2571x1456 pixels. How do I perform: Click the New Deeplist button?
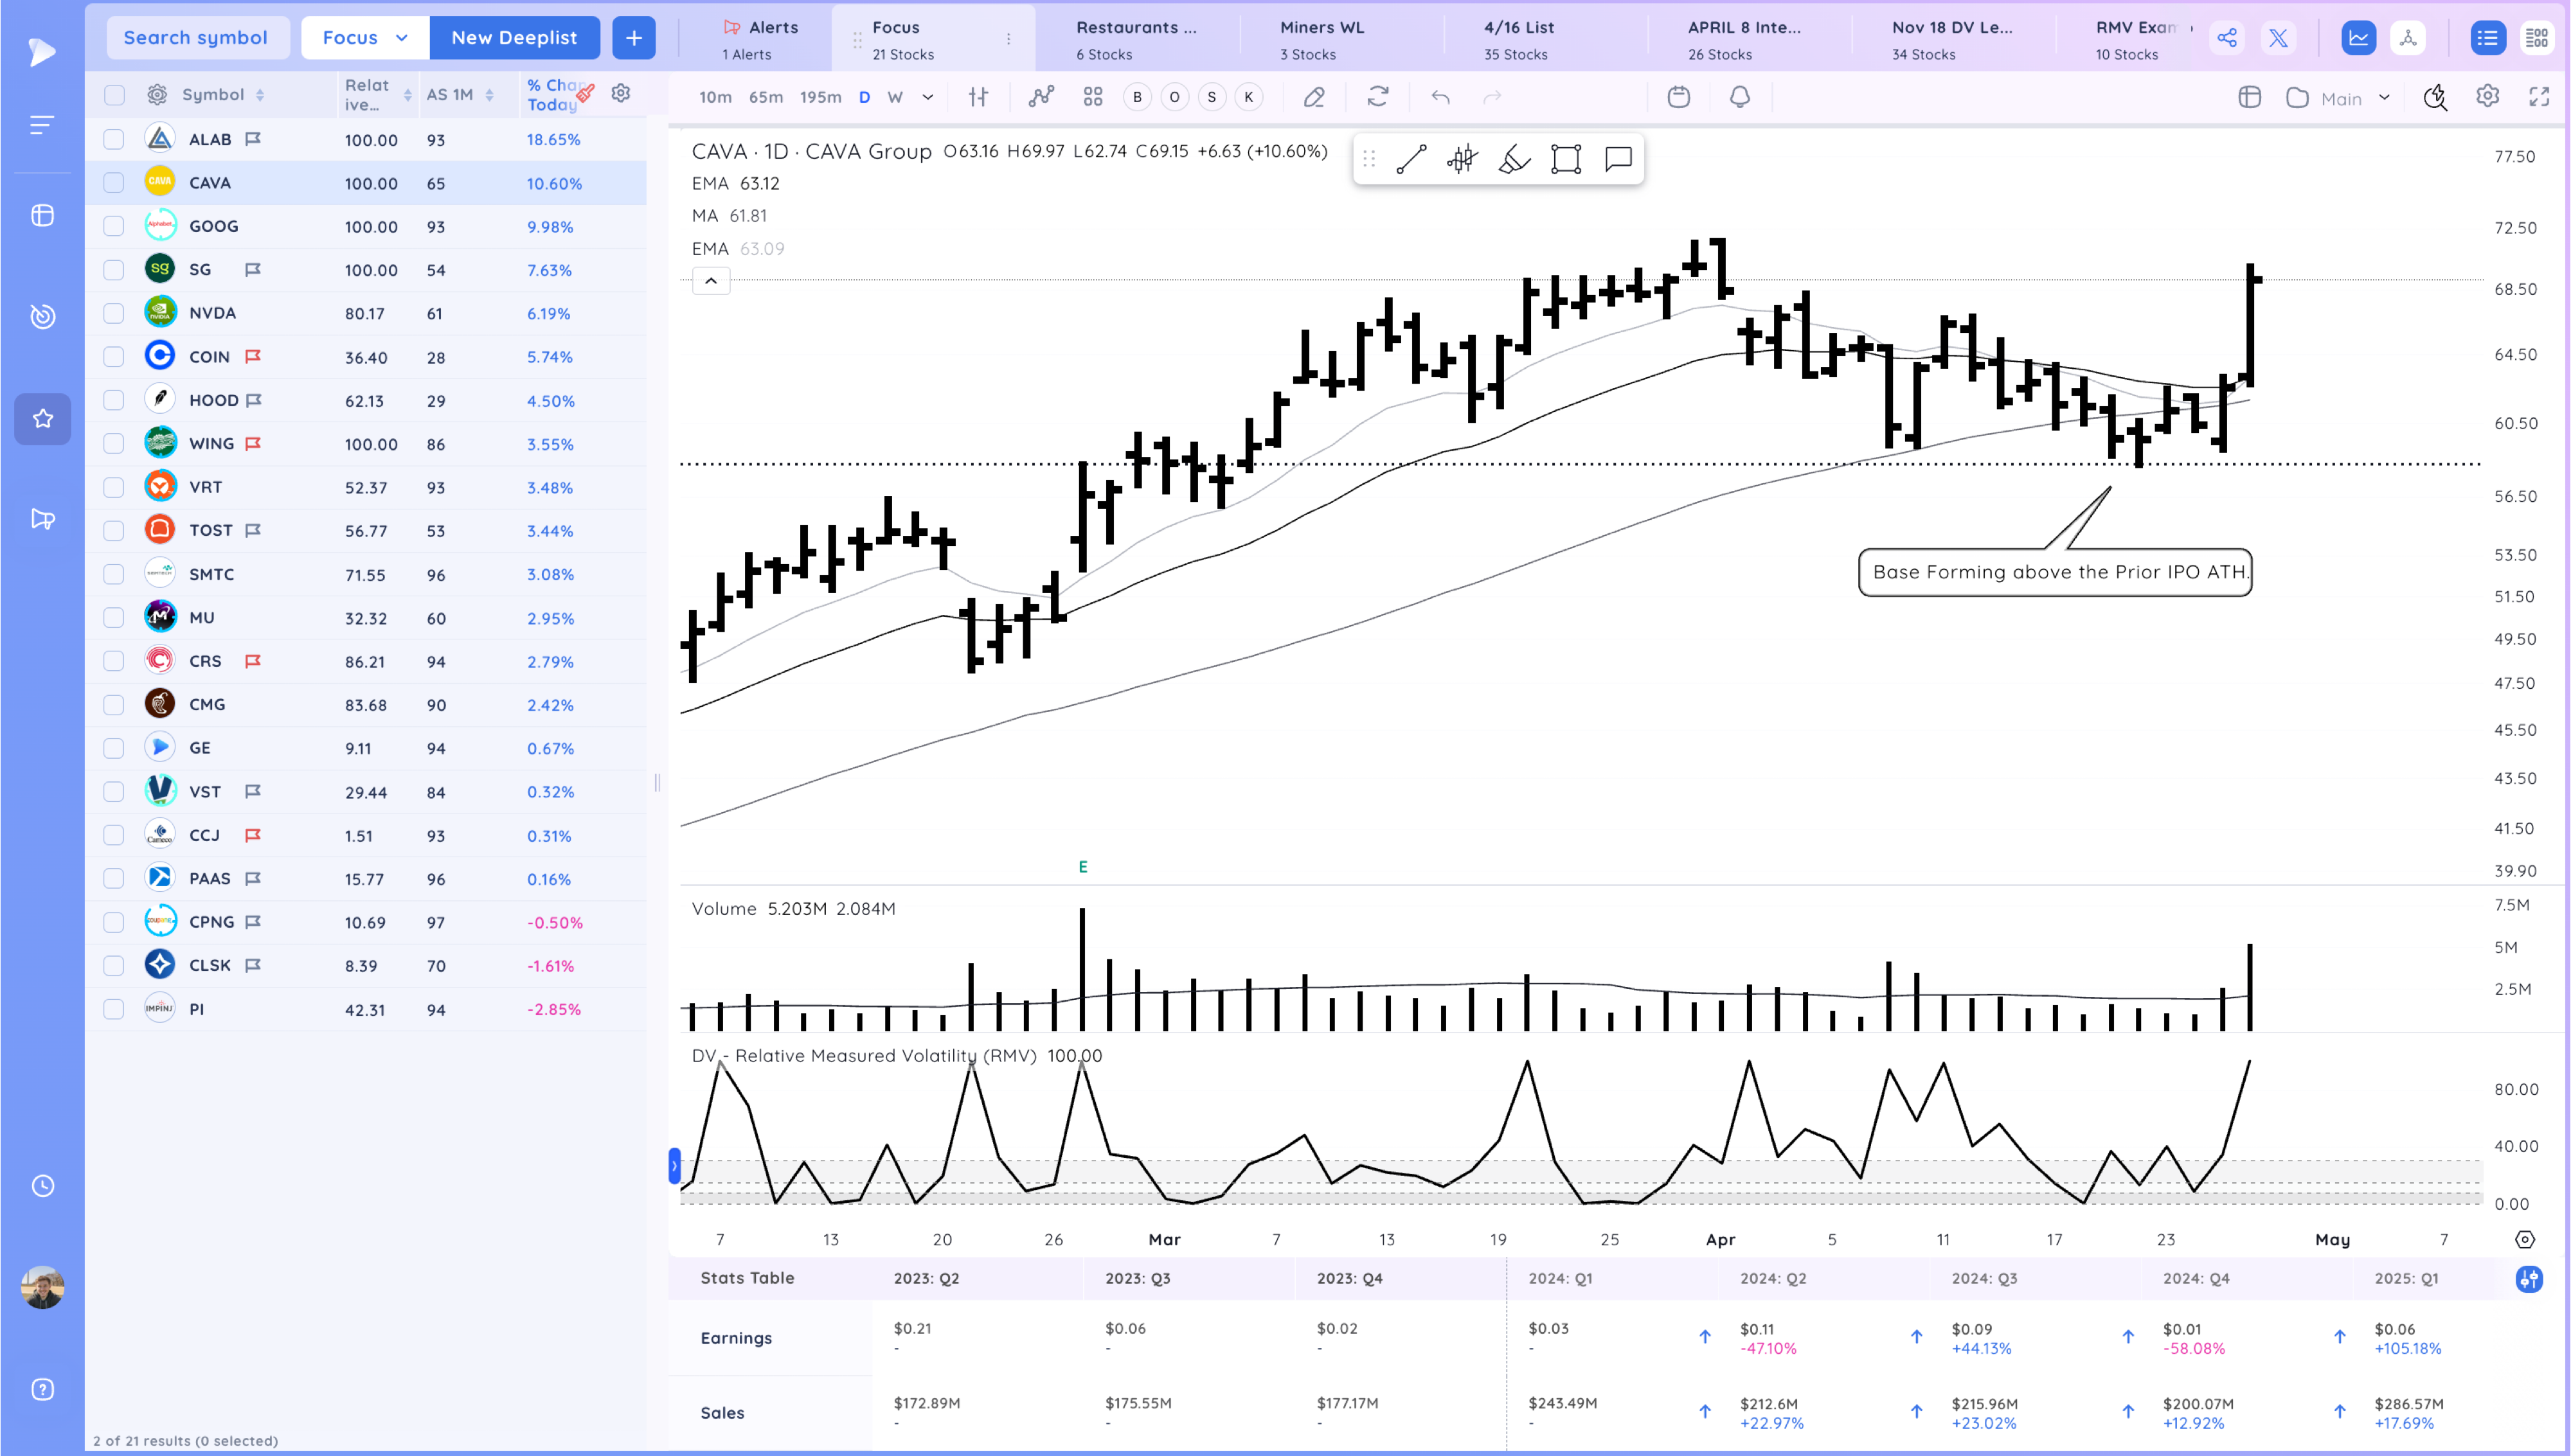(x=514, y=38)
